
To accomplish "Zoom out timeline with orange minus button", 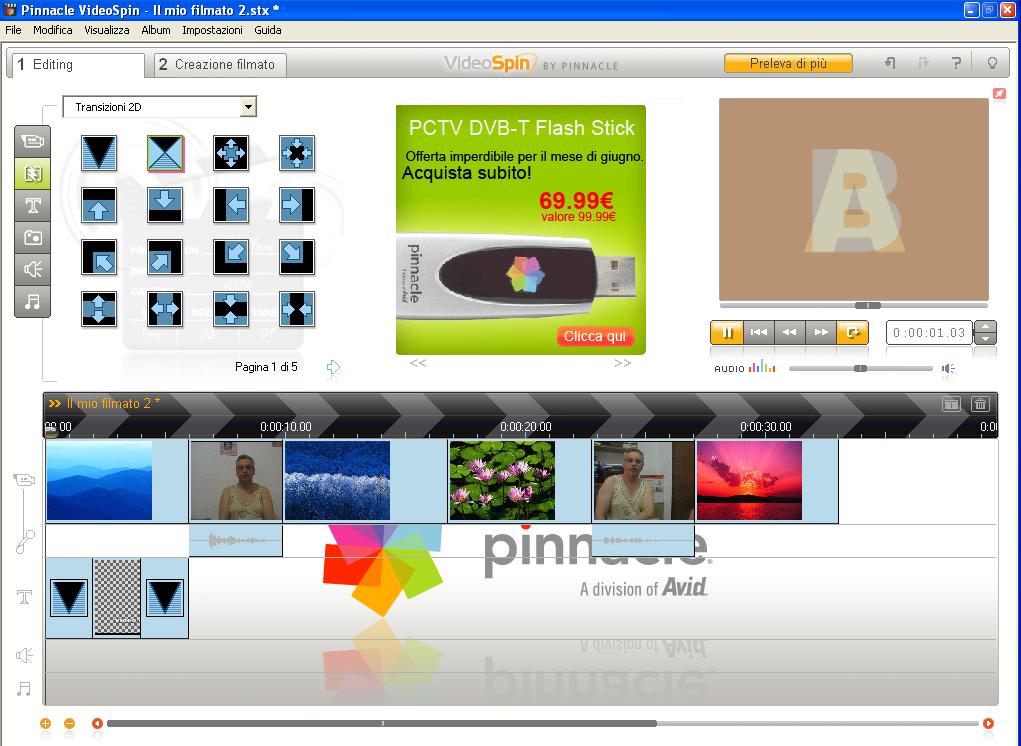I will pos(69,723).
